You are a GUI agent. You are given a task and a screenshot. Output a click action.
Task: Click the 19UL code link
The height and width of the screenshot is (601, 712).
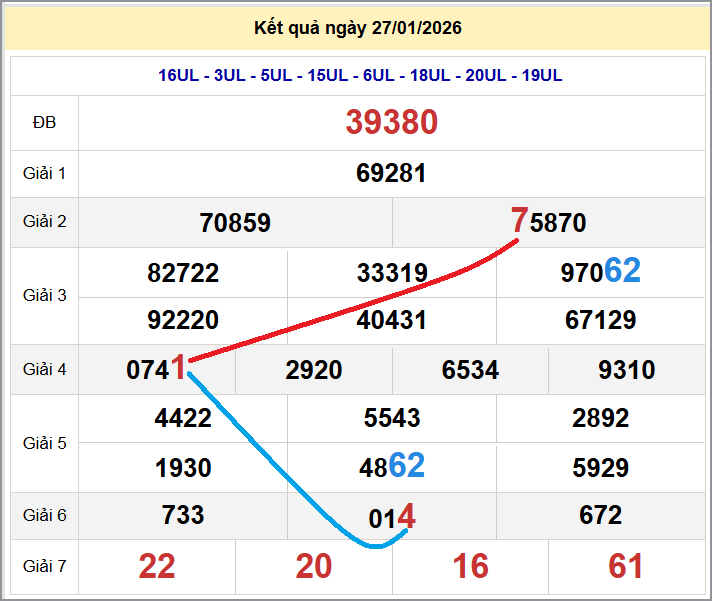point(542,76)
